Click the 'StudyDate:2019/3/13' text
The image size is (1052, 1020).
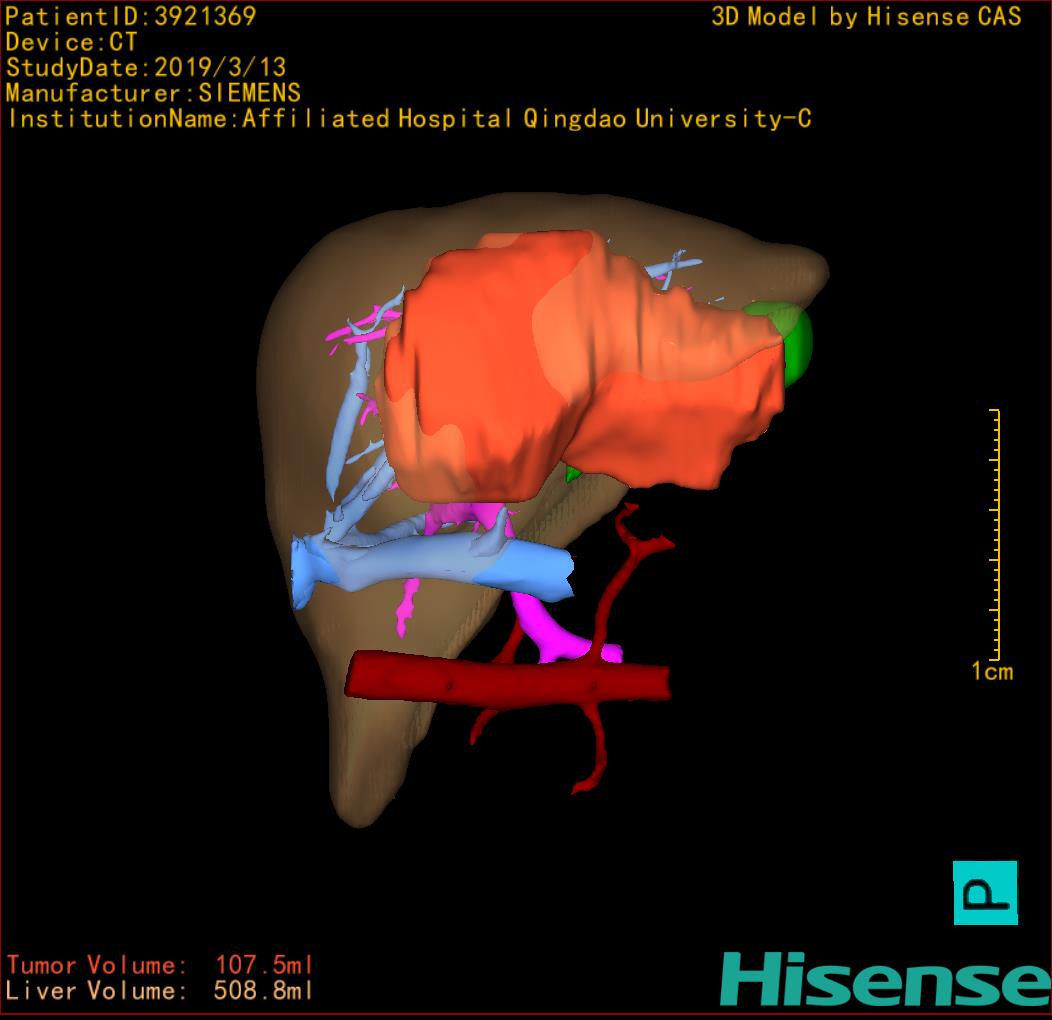pyautogui.click(x=146, y=67)
